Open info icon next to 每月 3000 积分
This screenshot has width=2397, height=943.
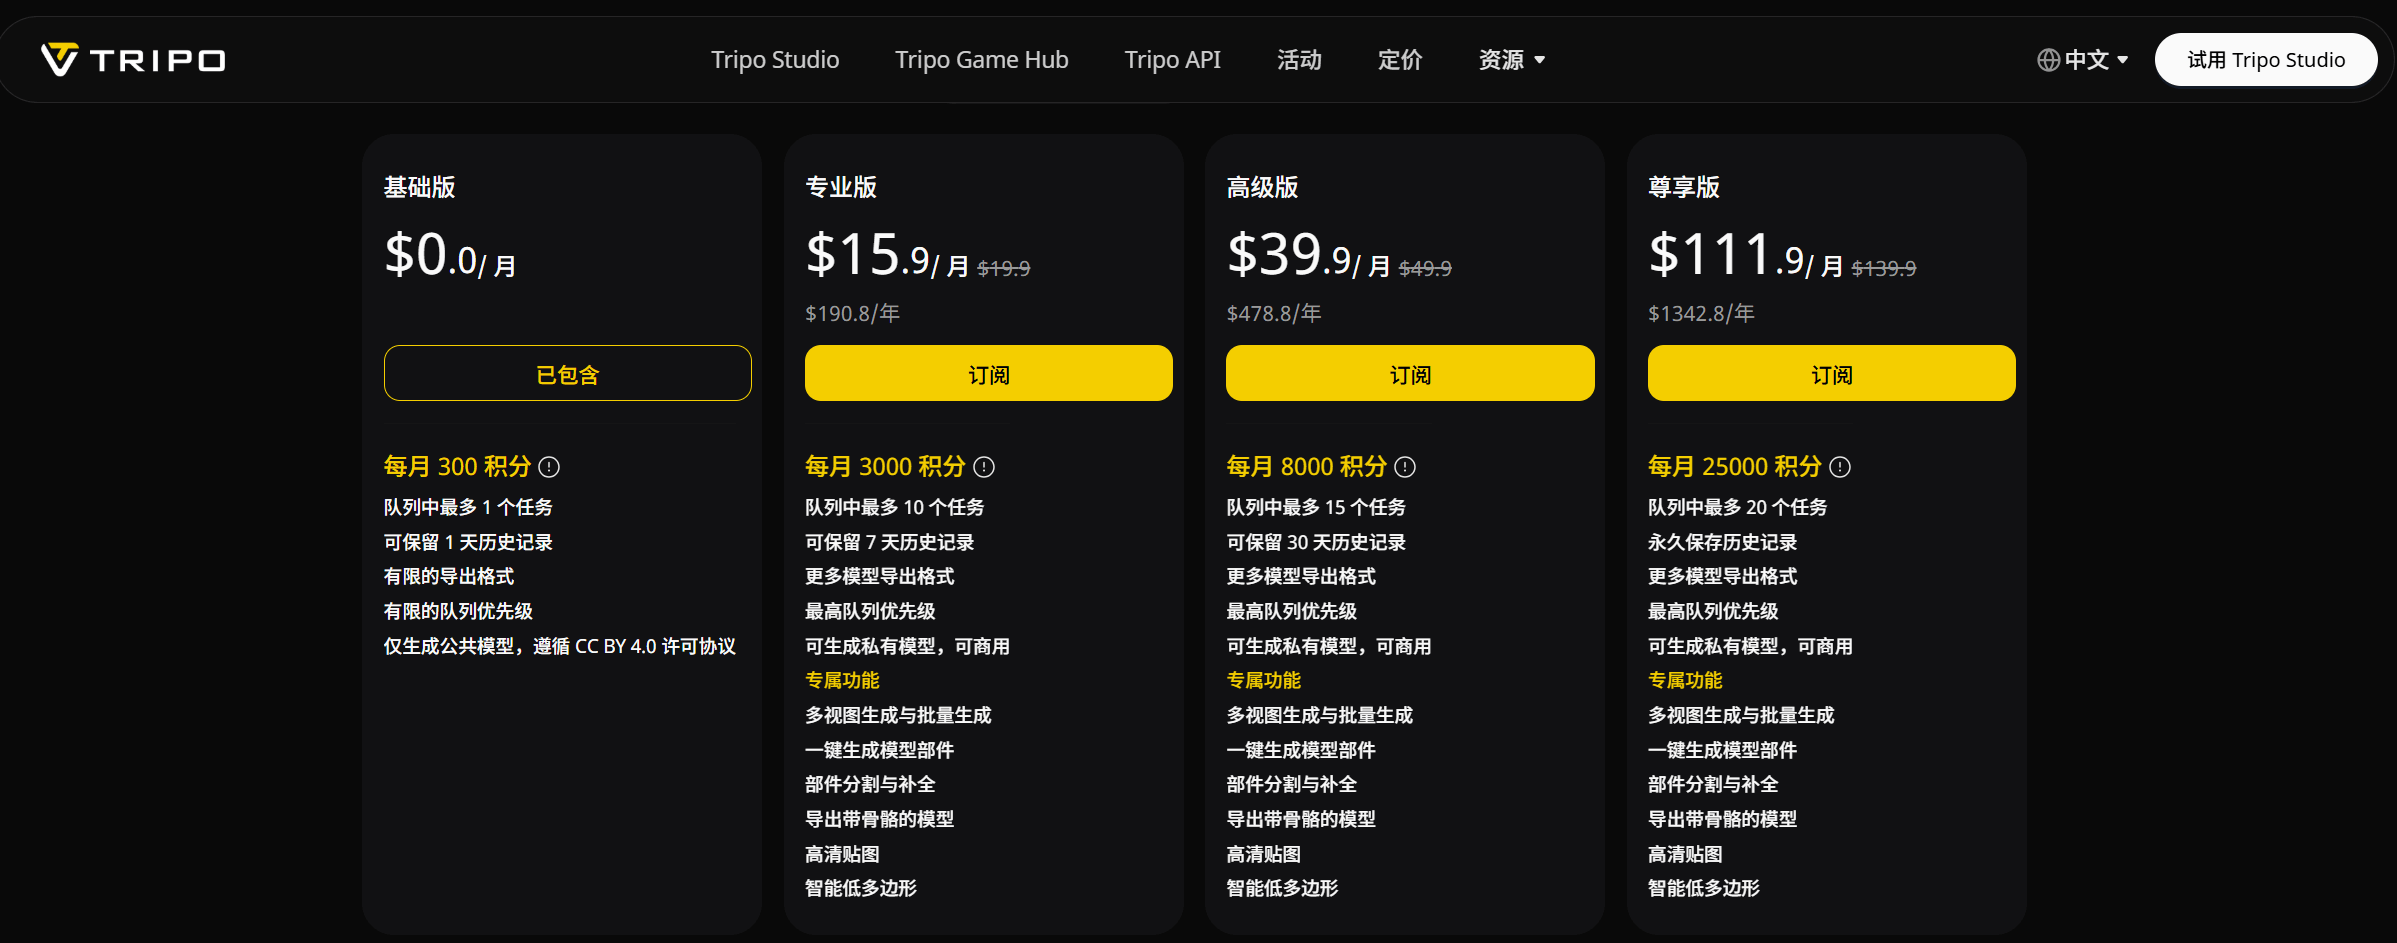coord(984,467)
